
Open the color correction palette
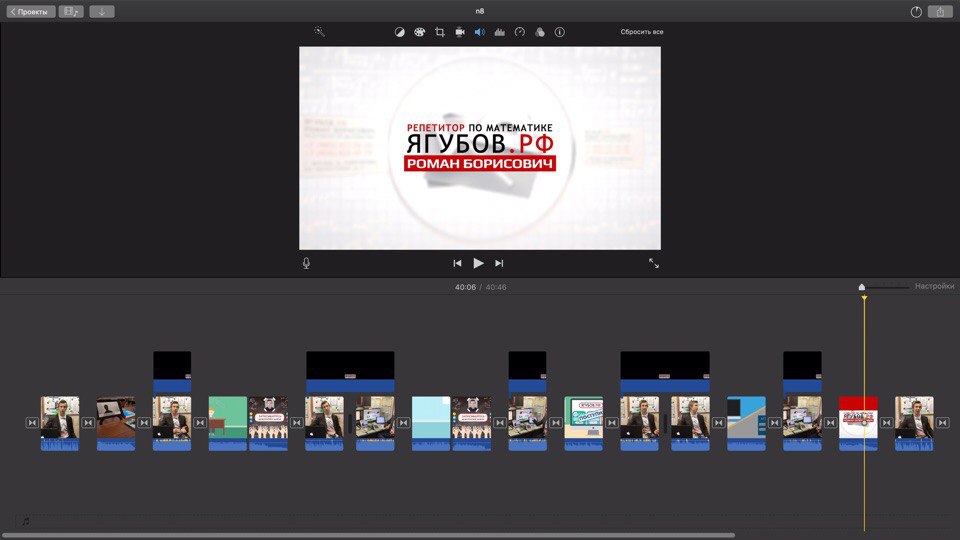[x=419, y=32]
